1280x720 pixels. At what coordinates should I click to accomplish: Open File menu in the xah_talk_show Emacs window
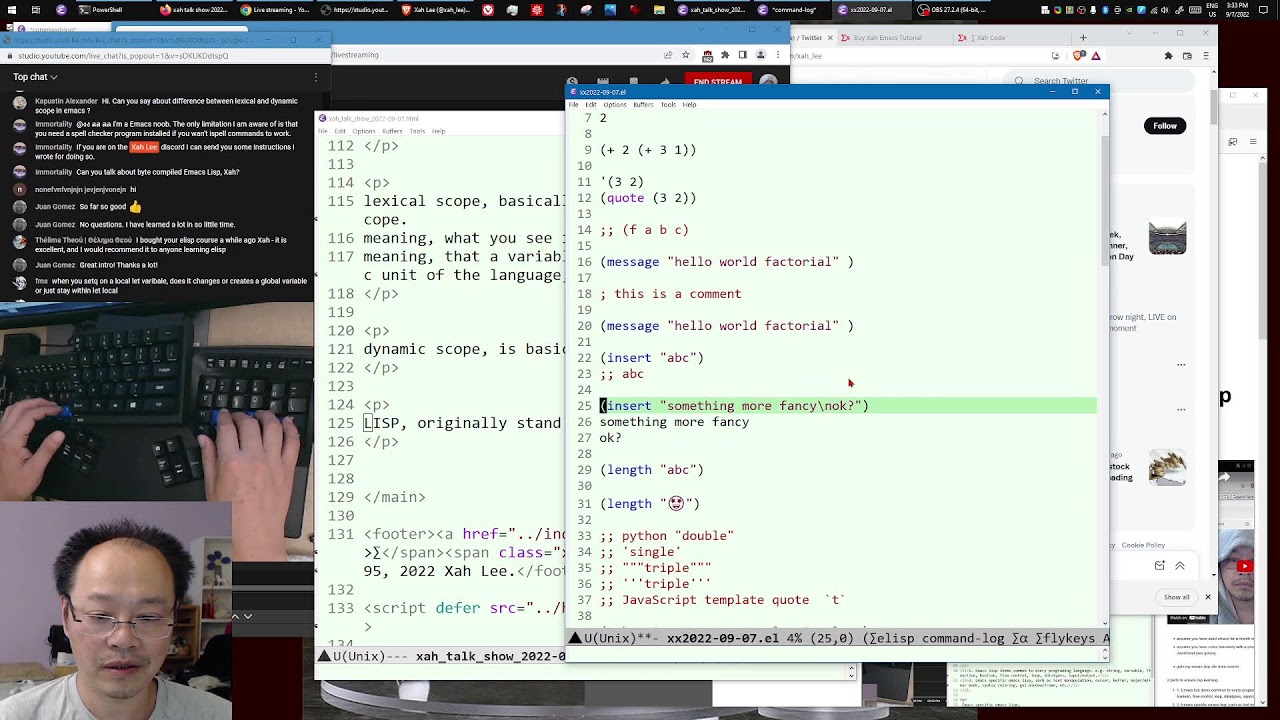[323, 131]
